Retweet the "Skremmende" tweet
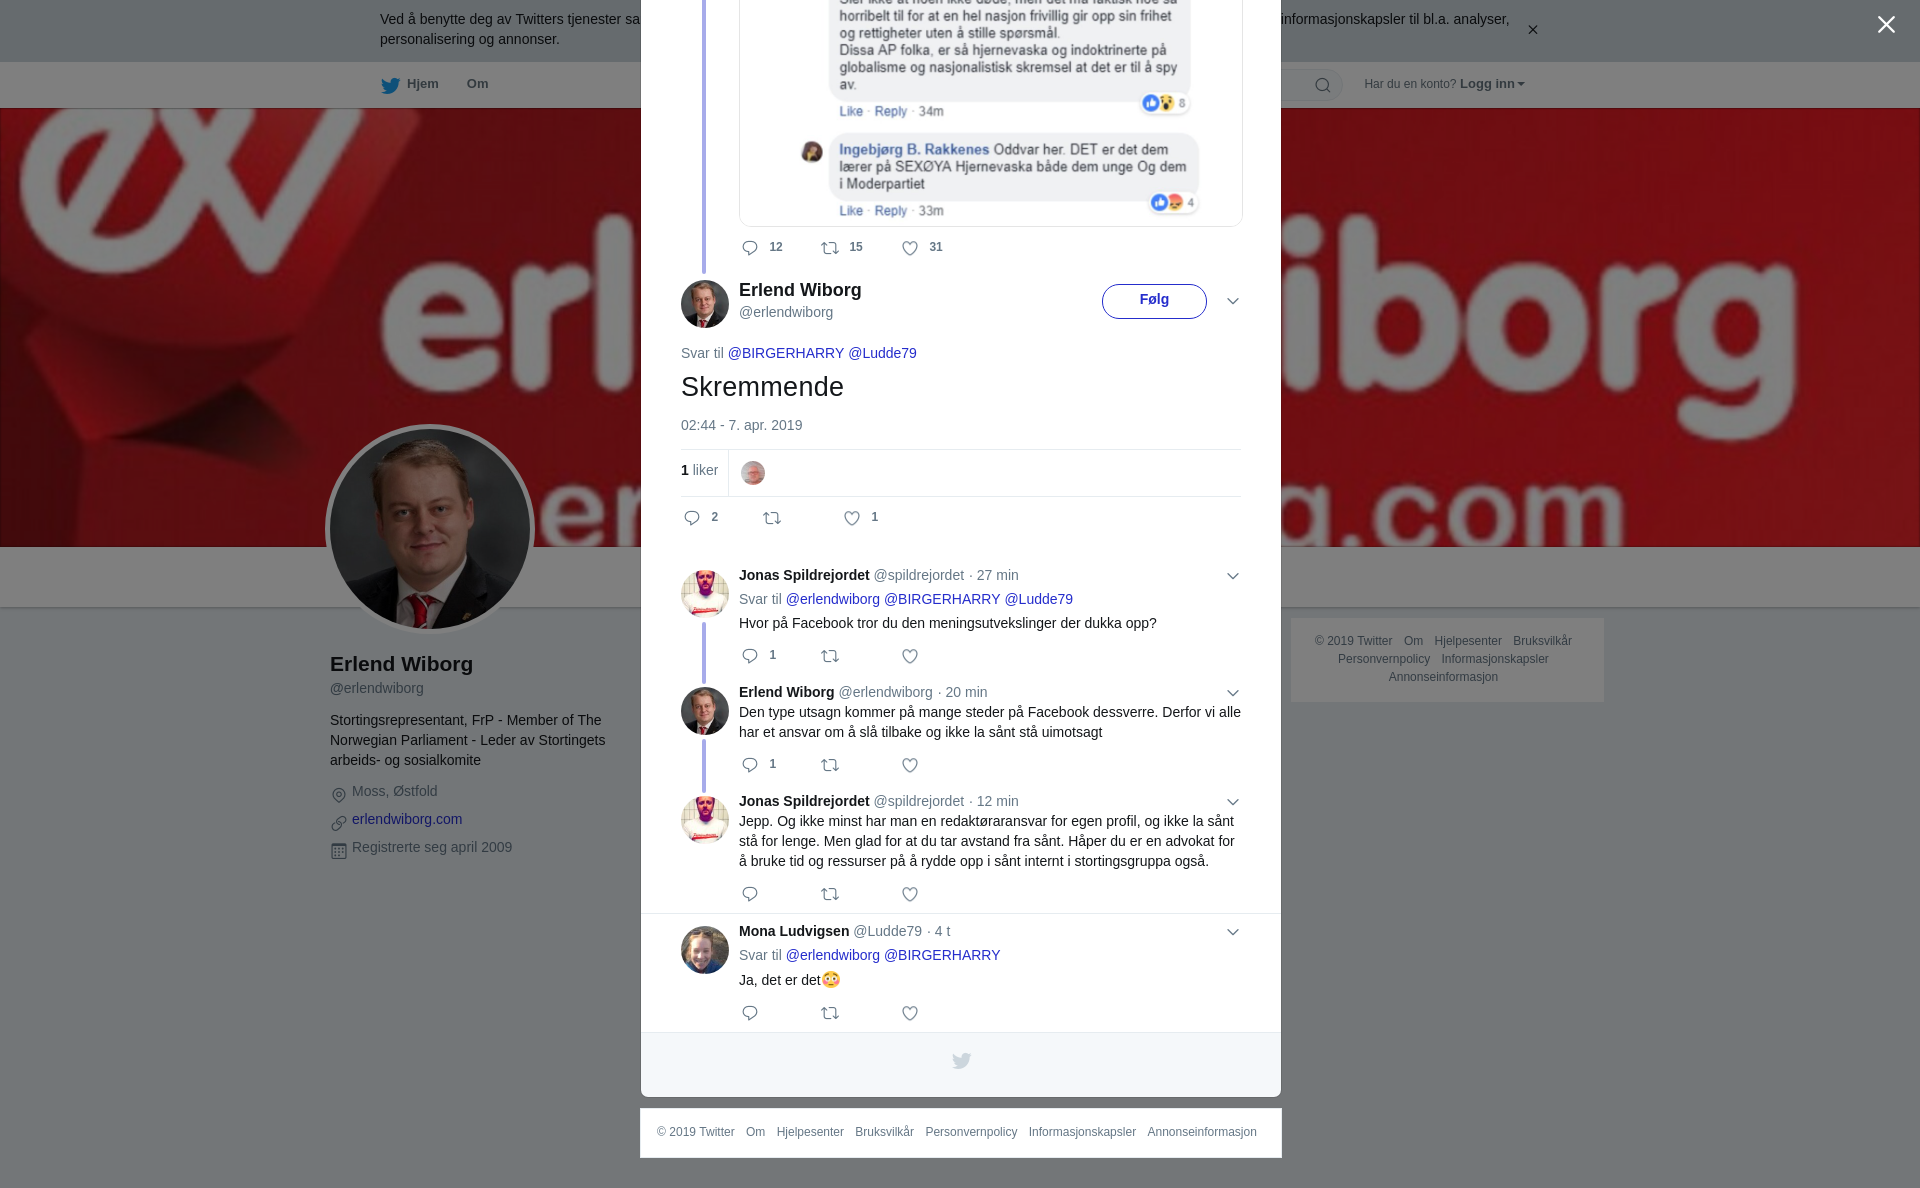 [772, 518]
